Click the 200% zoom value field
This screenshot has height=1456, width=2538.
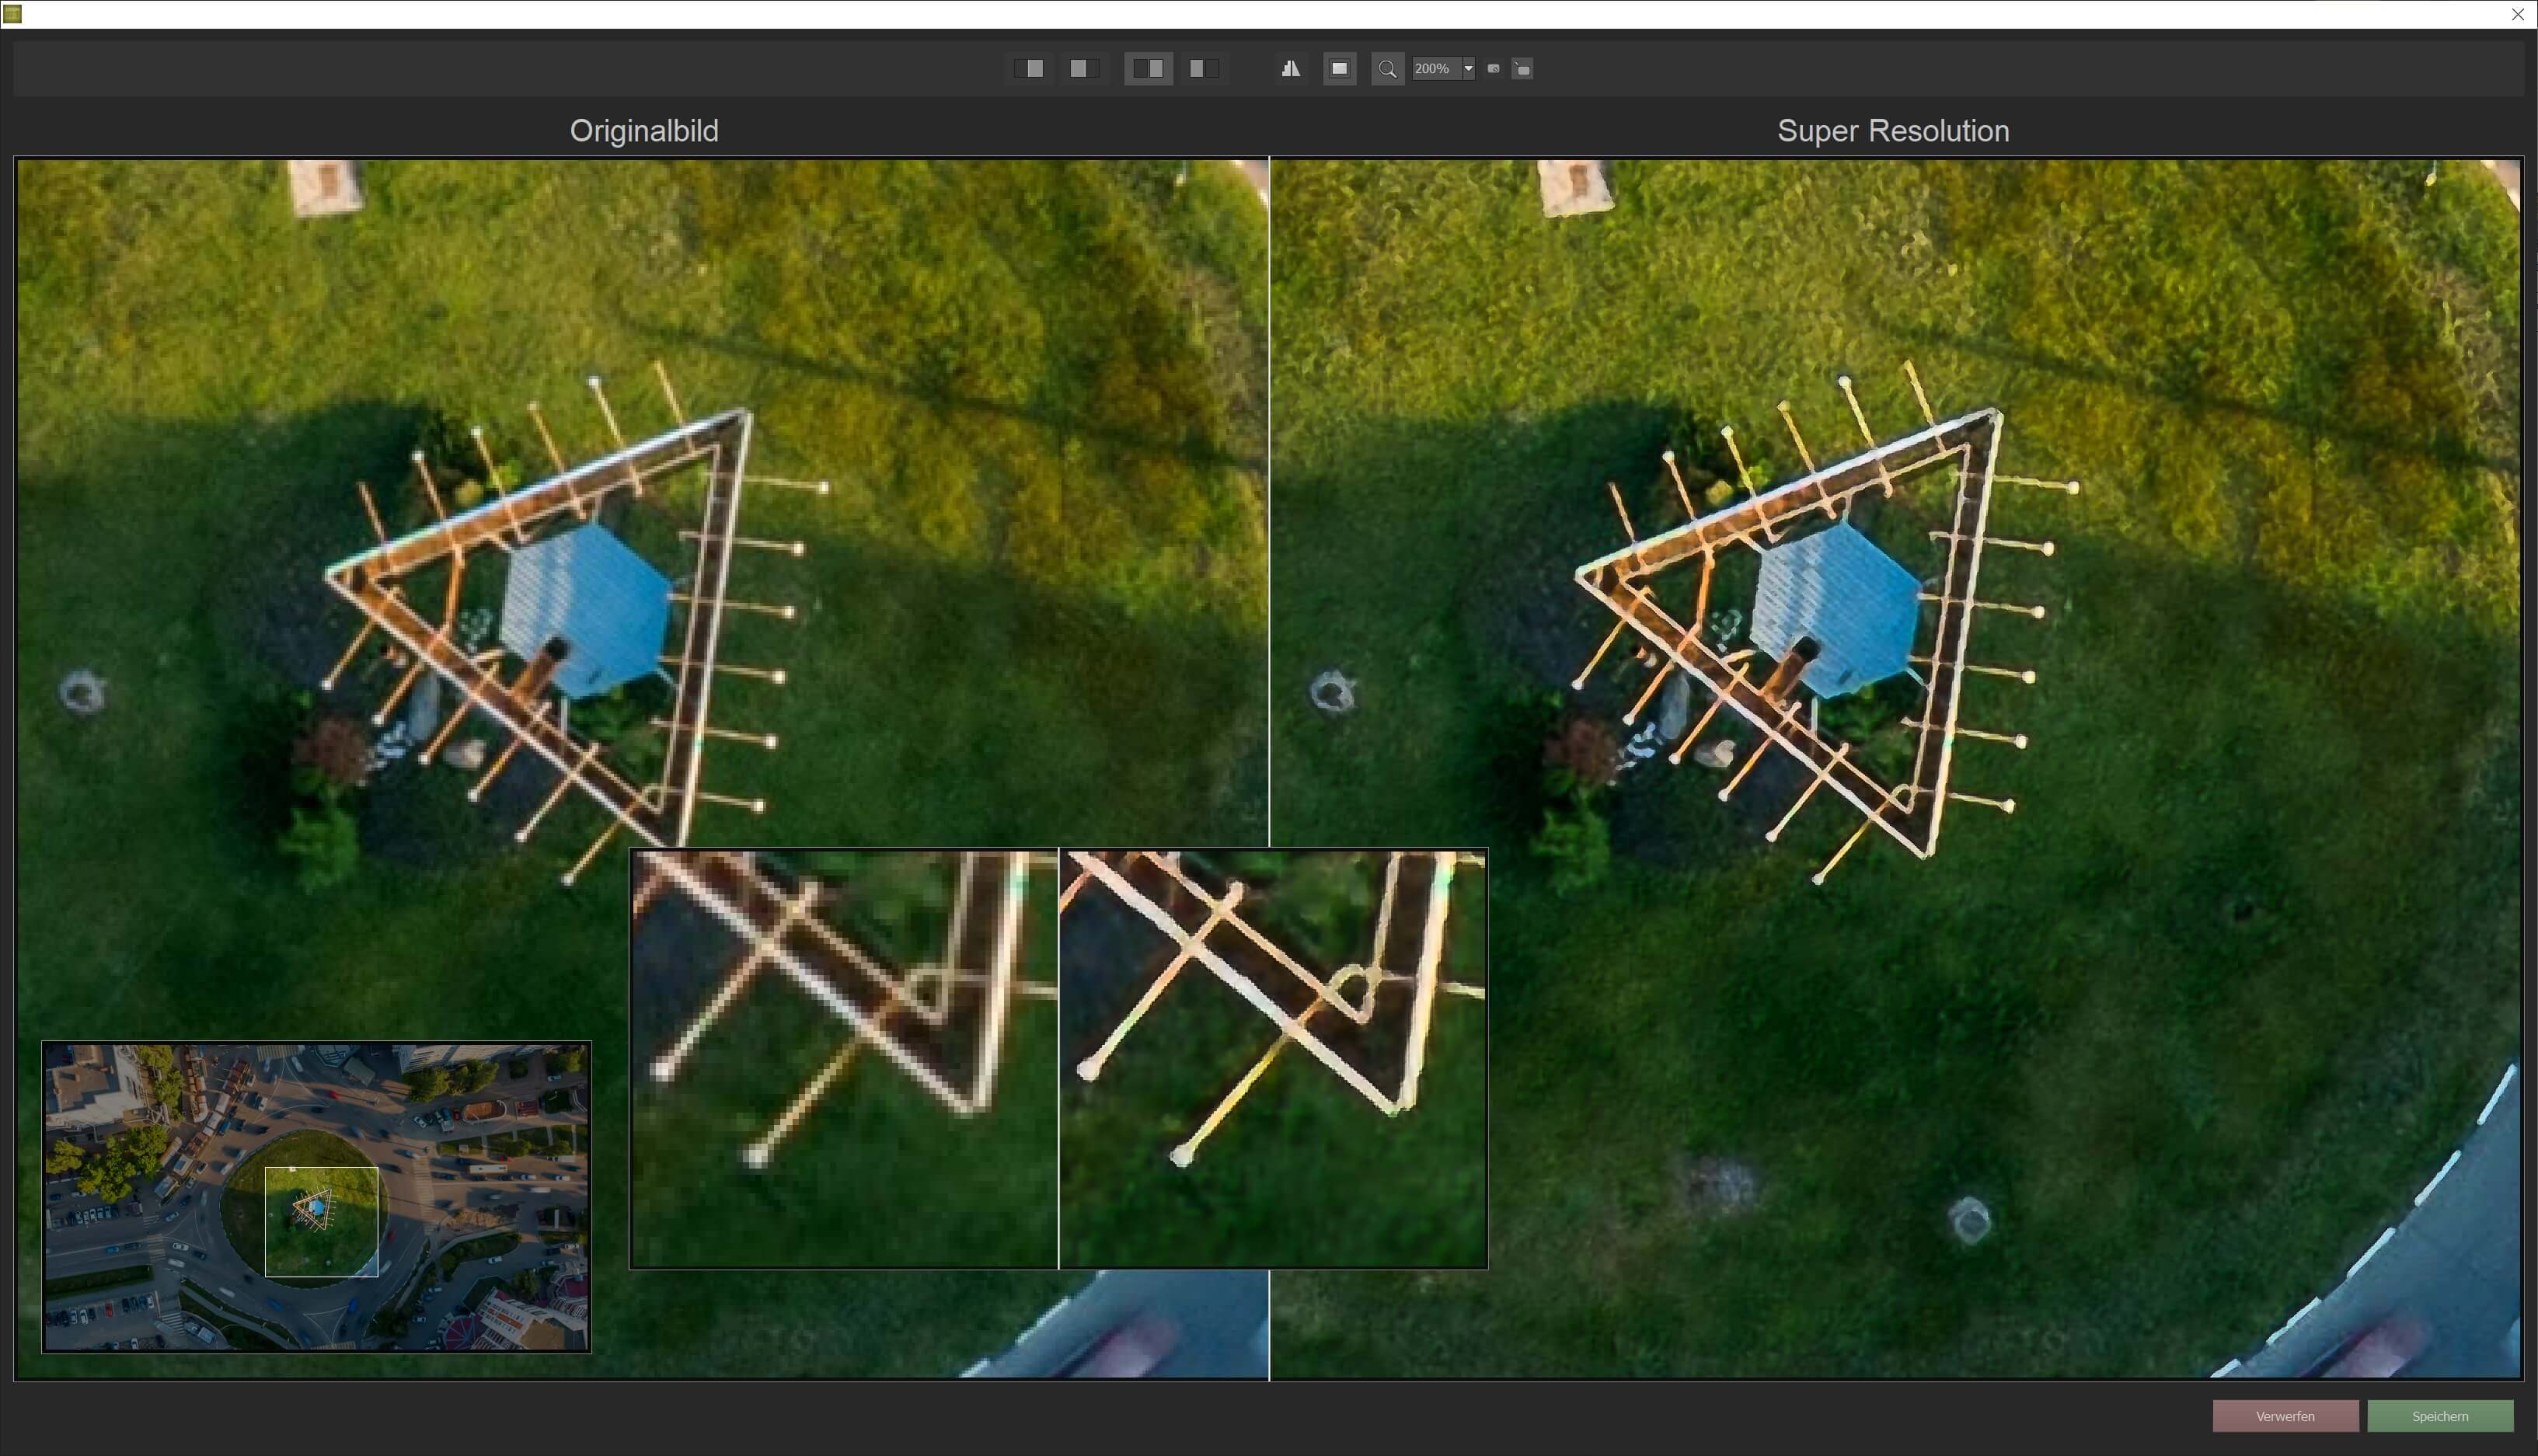click(1436, 68)
